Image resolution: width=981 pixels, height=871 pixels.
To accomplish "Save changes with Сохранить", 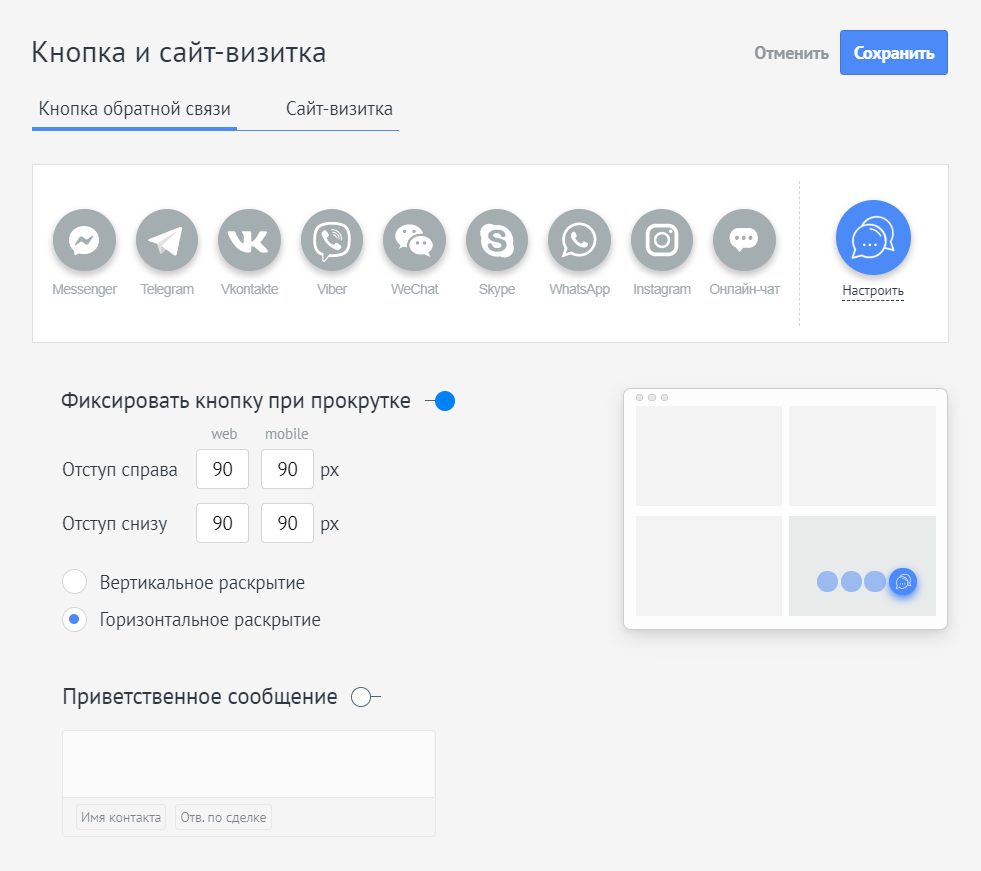I will (x=893, y=53).
